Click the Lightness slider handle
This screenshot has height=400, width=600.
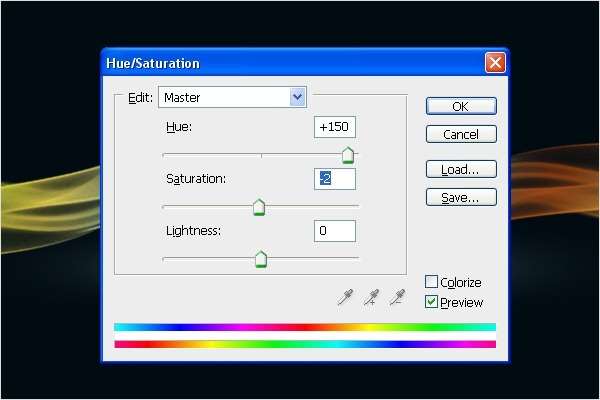261,259
